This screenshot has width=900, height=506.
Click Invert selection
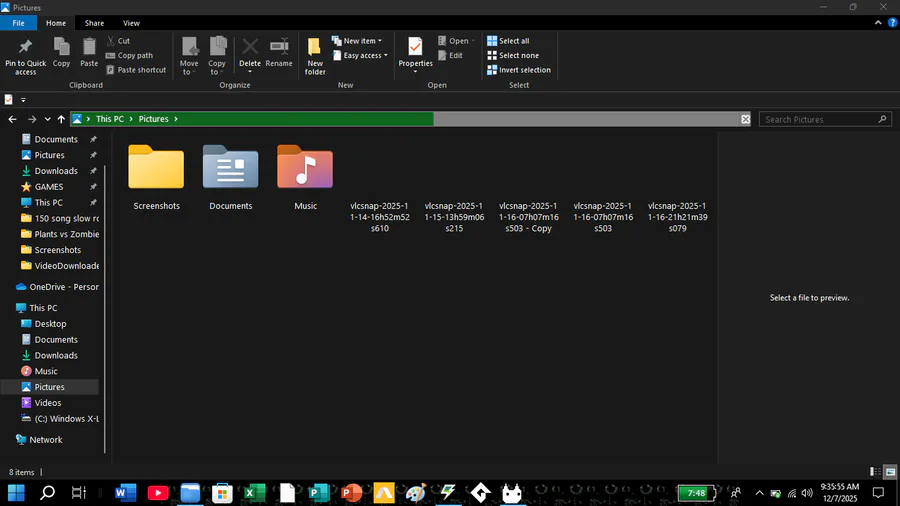coord(519,69)
